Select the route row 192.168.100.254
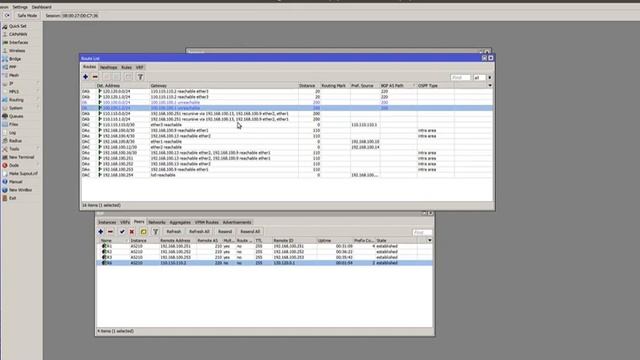This screenshot has height=360, width=640. pyautogui.click(x=287, y=175)
